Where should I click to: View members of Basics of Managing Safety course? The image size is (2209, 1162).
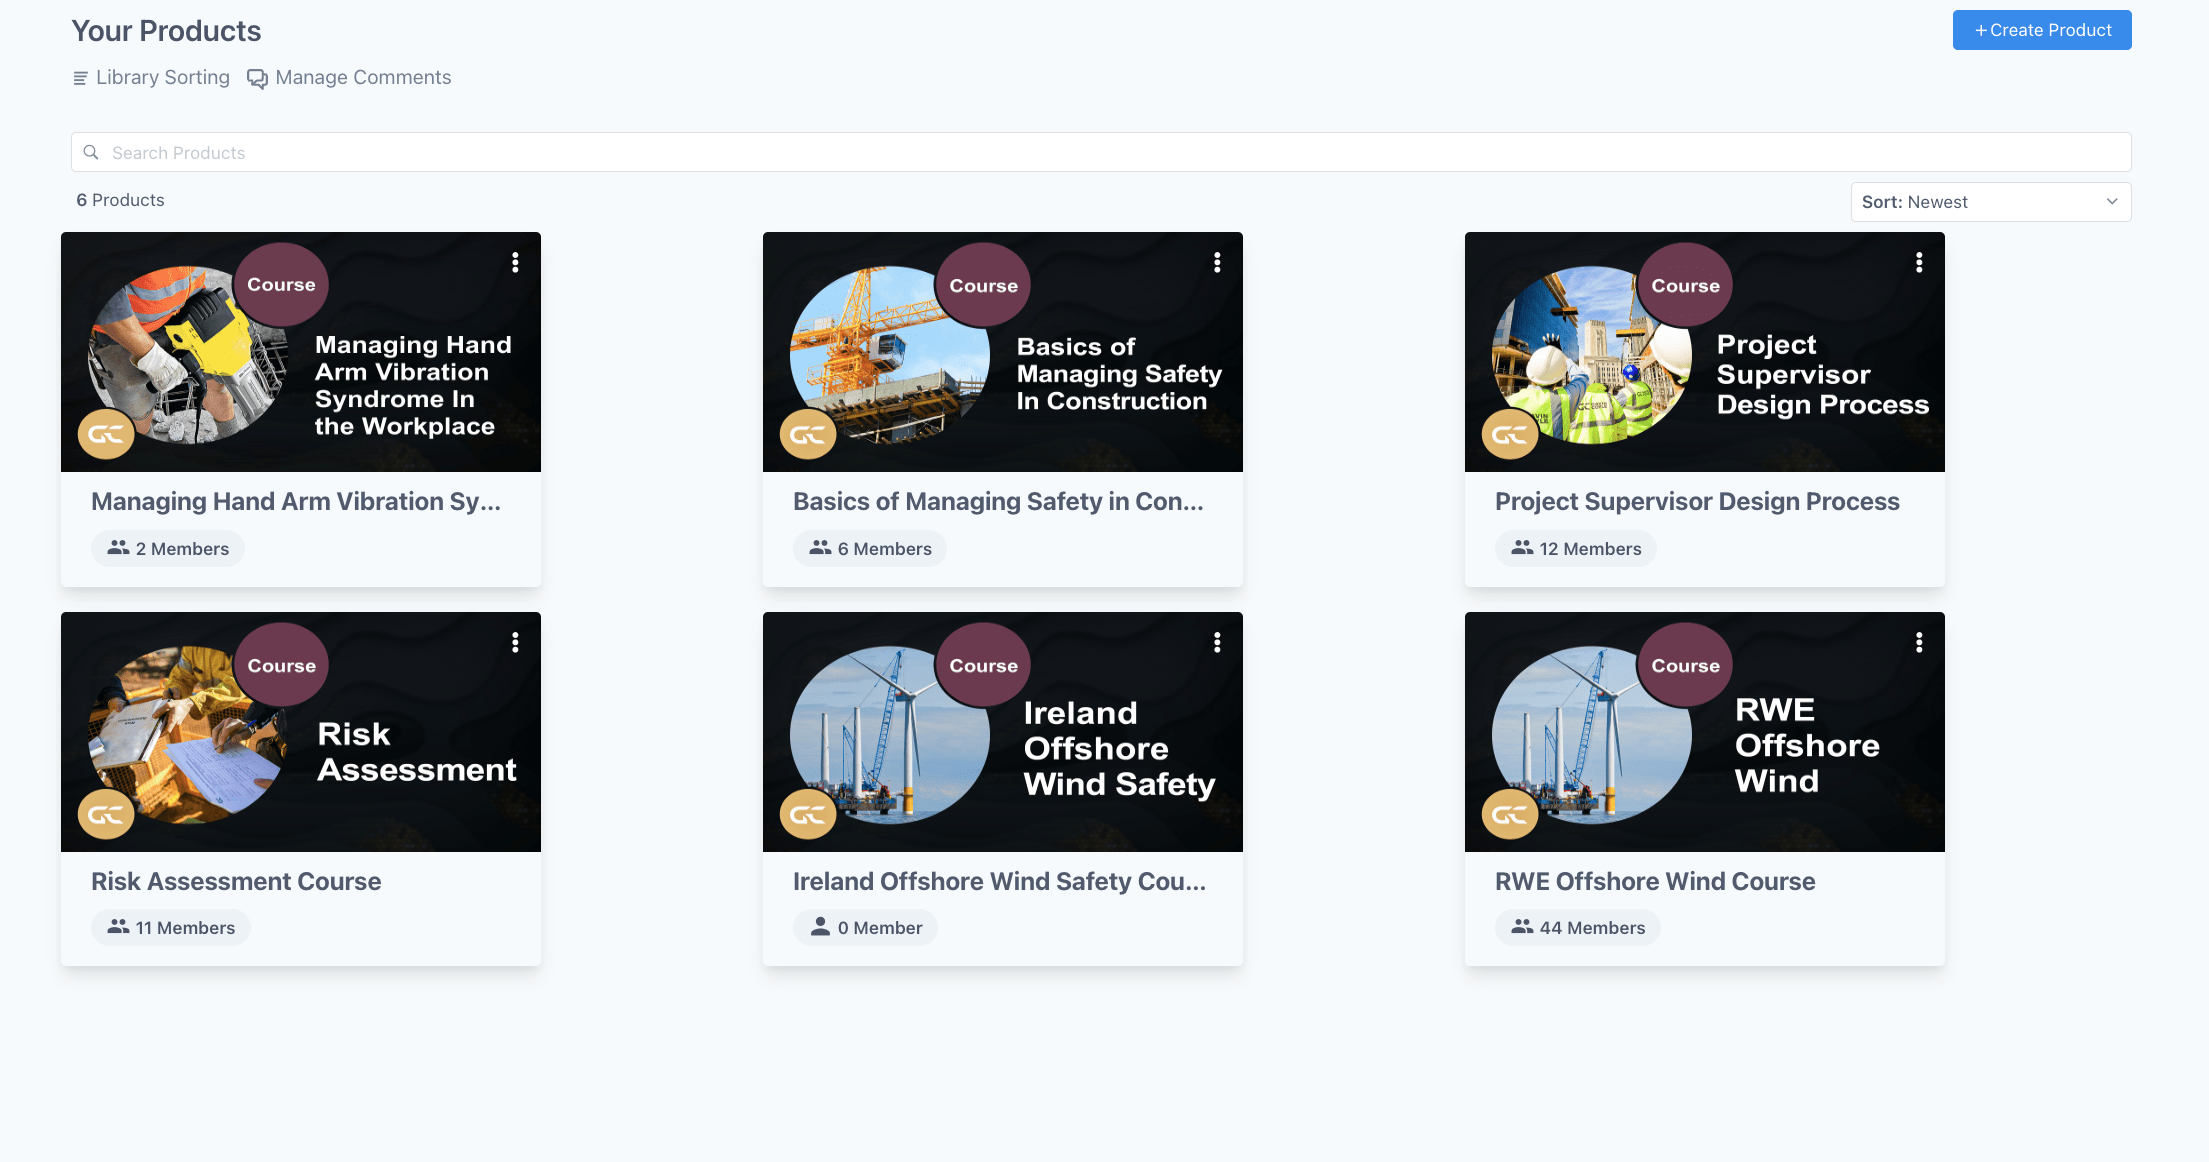(x=871, y=548)
